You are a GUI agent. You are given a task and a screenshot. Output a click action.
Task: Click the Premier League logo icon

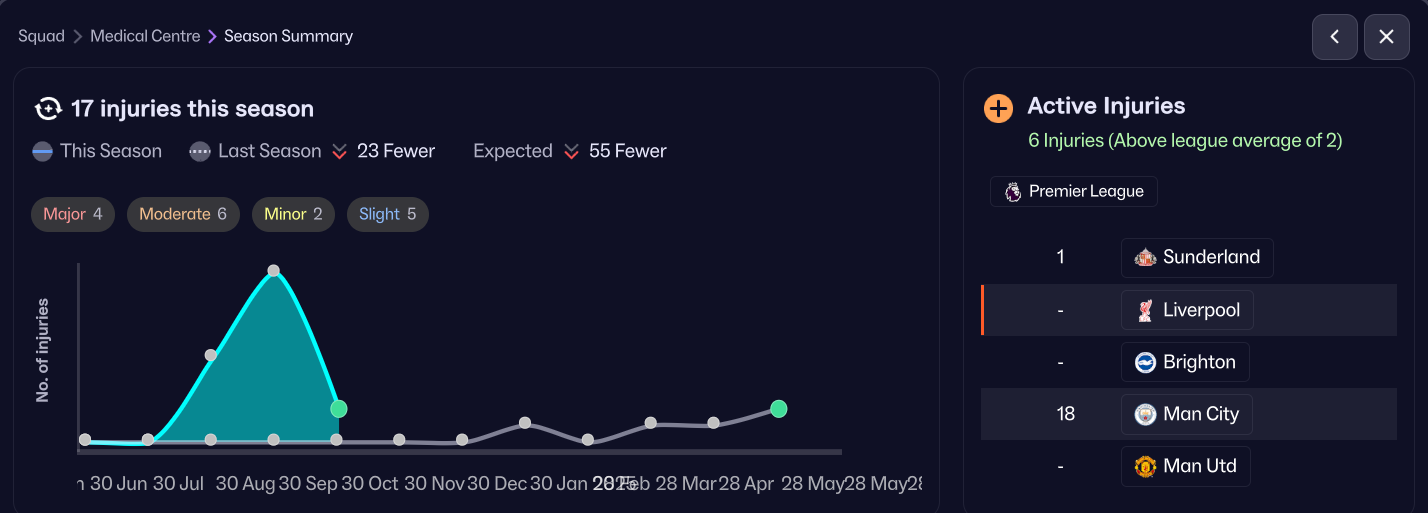pyautogui.click(x=1013, y=192)
